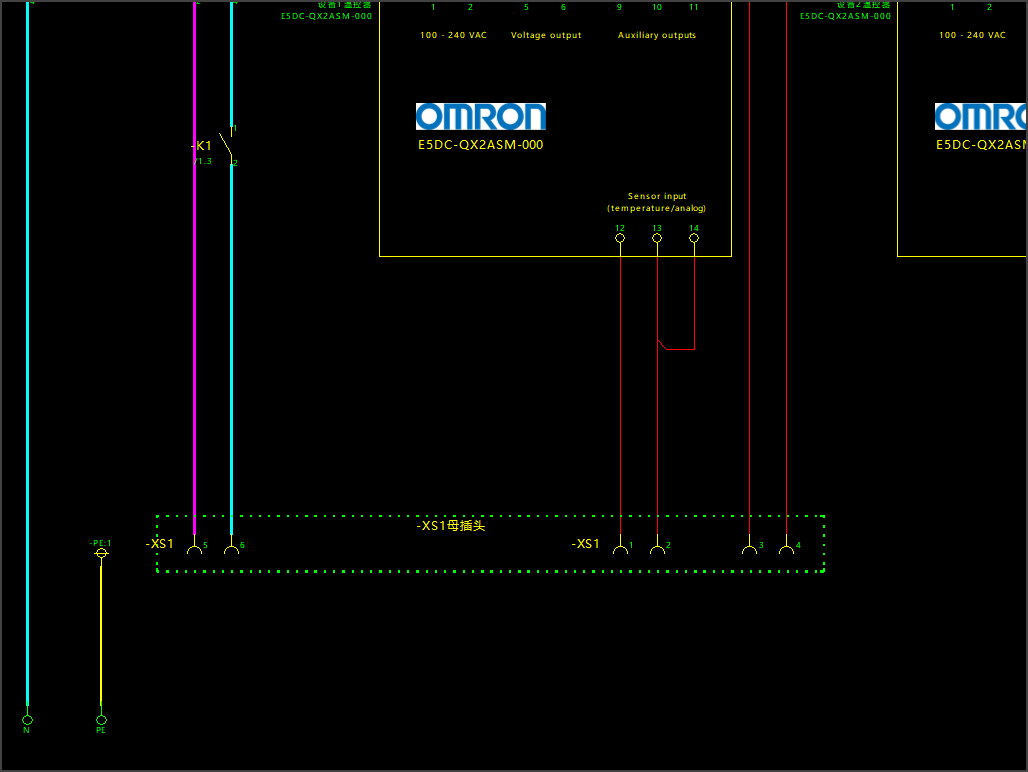
Task: Select XS1 connector pin 5 symbol
Action: [195, 546]
